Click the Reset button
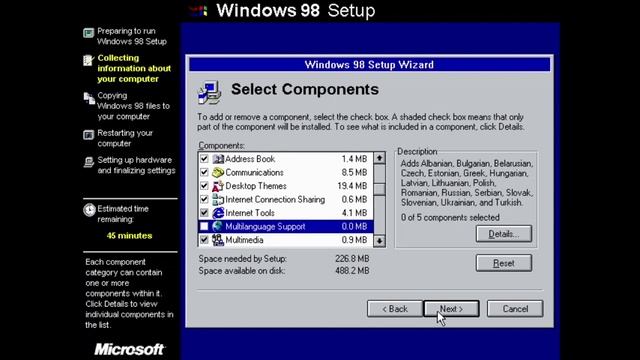Viewport: 640px width, 360px height. point(504,263)
